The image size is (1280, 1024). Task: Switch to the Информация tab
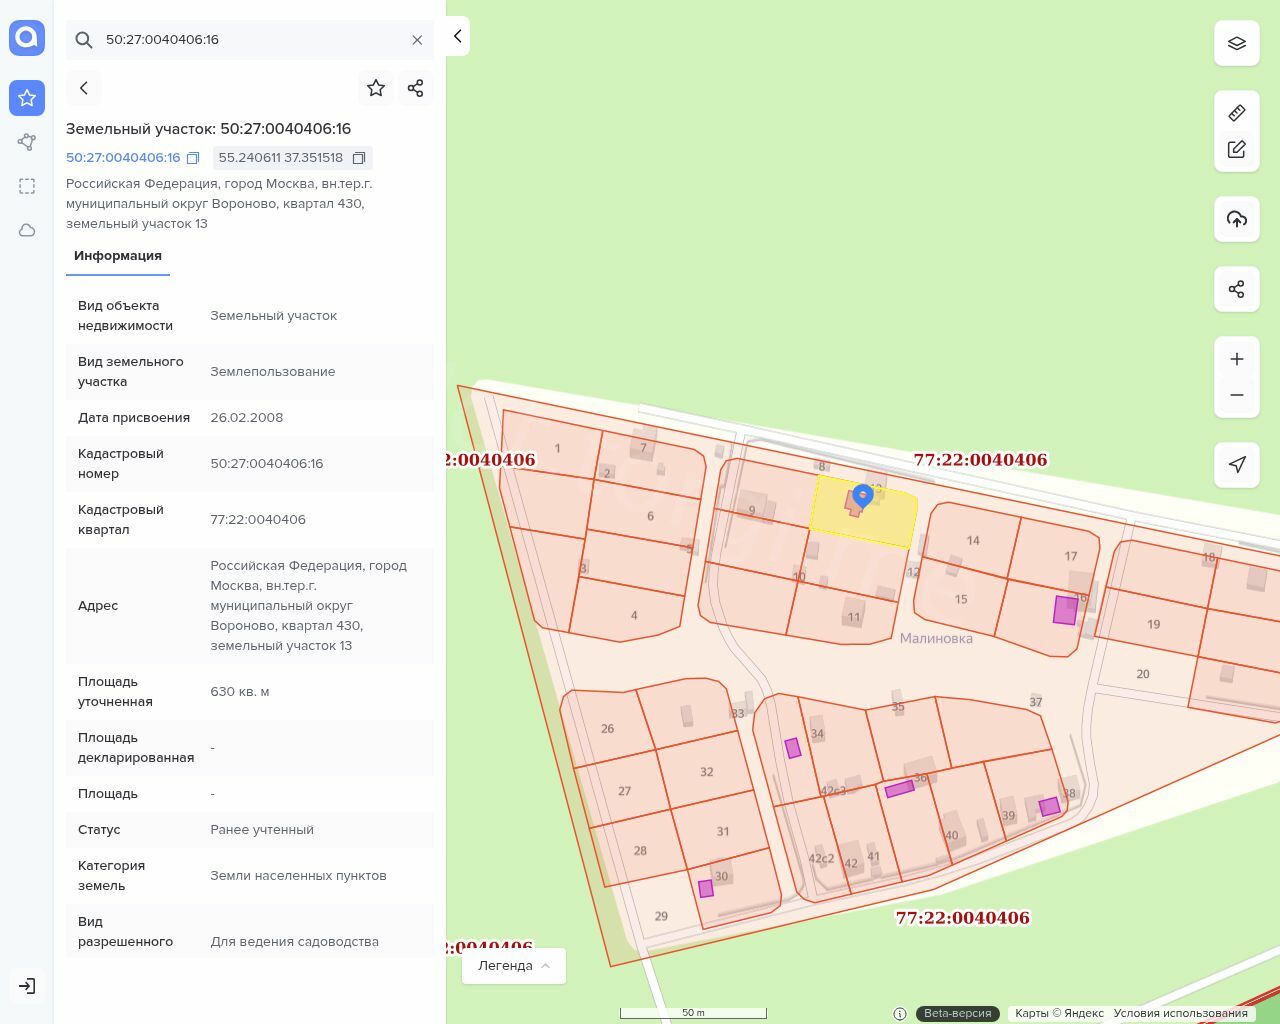point(118,256)
